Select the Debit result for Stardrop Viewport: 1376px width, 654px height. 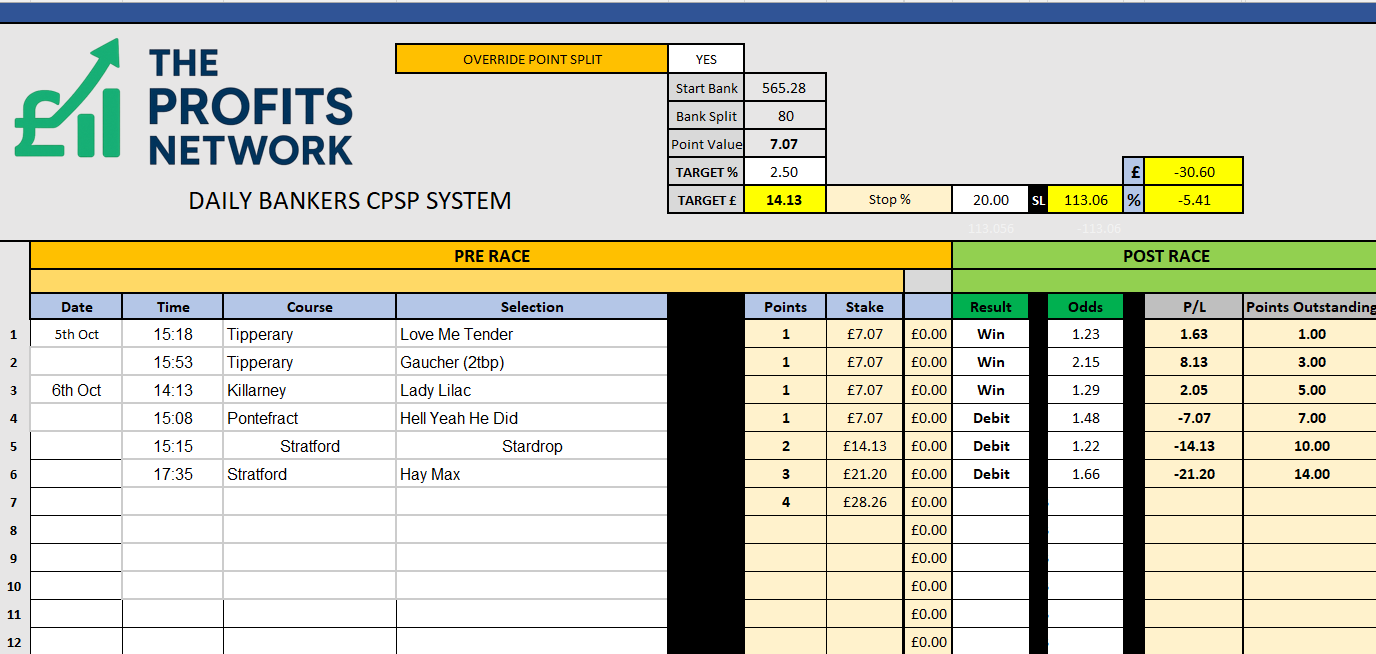[990, 446]
